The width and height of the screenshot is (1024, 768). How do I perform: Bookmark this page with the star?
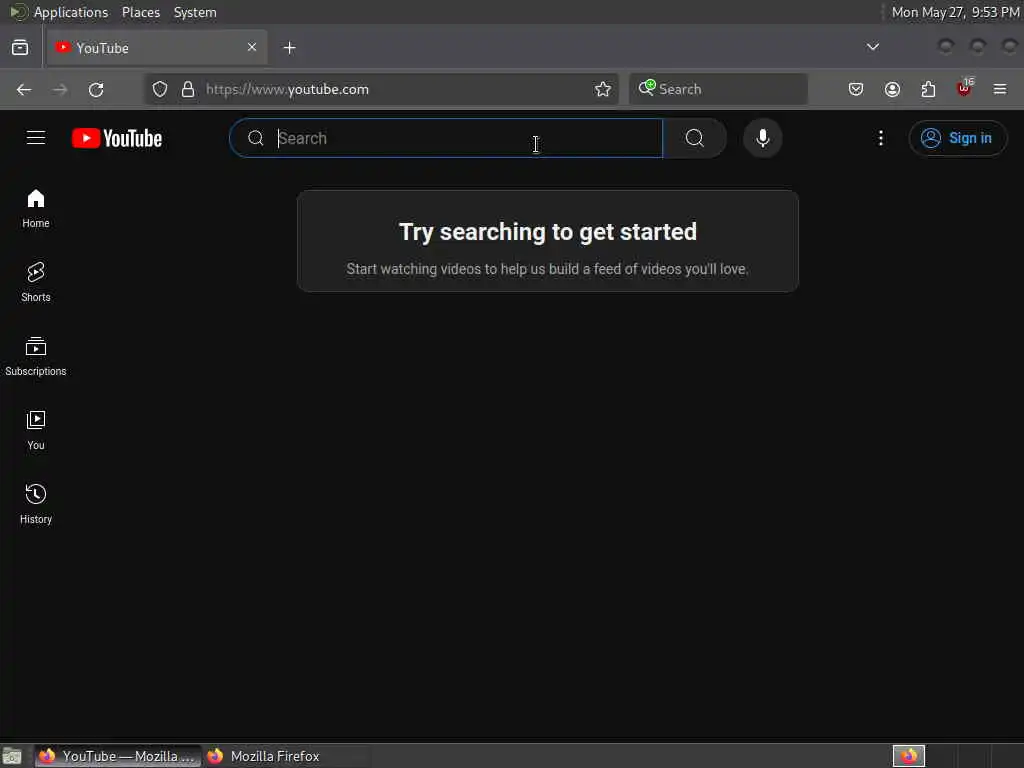click(603, 89)
